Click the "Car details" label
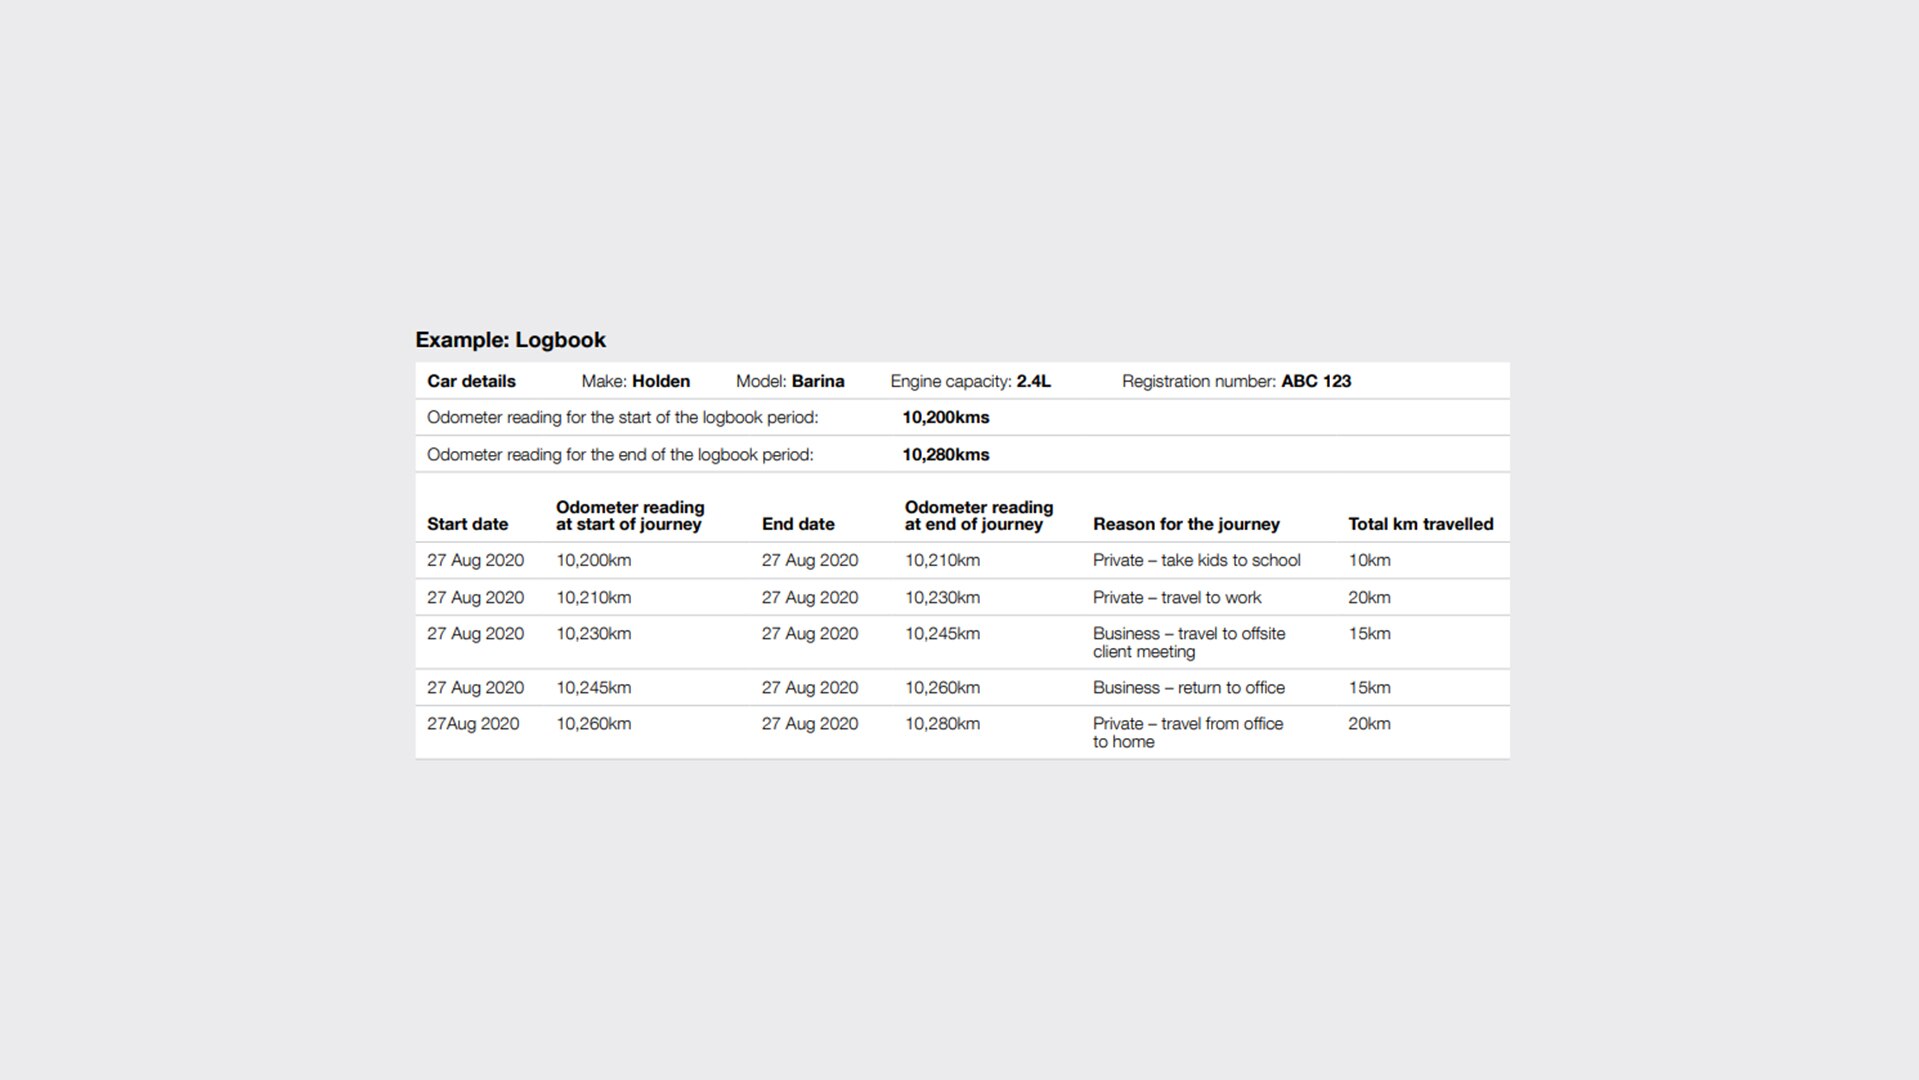Image resolution: width=1919 pixels, height=1080 pixels. pos(471,381)
